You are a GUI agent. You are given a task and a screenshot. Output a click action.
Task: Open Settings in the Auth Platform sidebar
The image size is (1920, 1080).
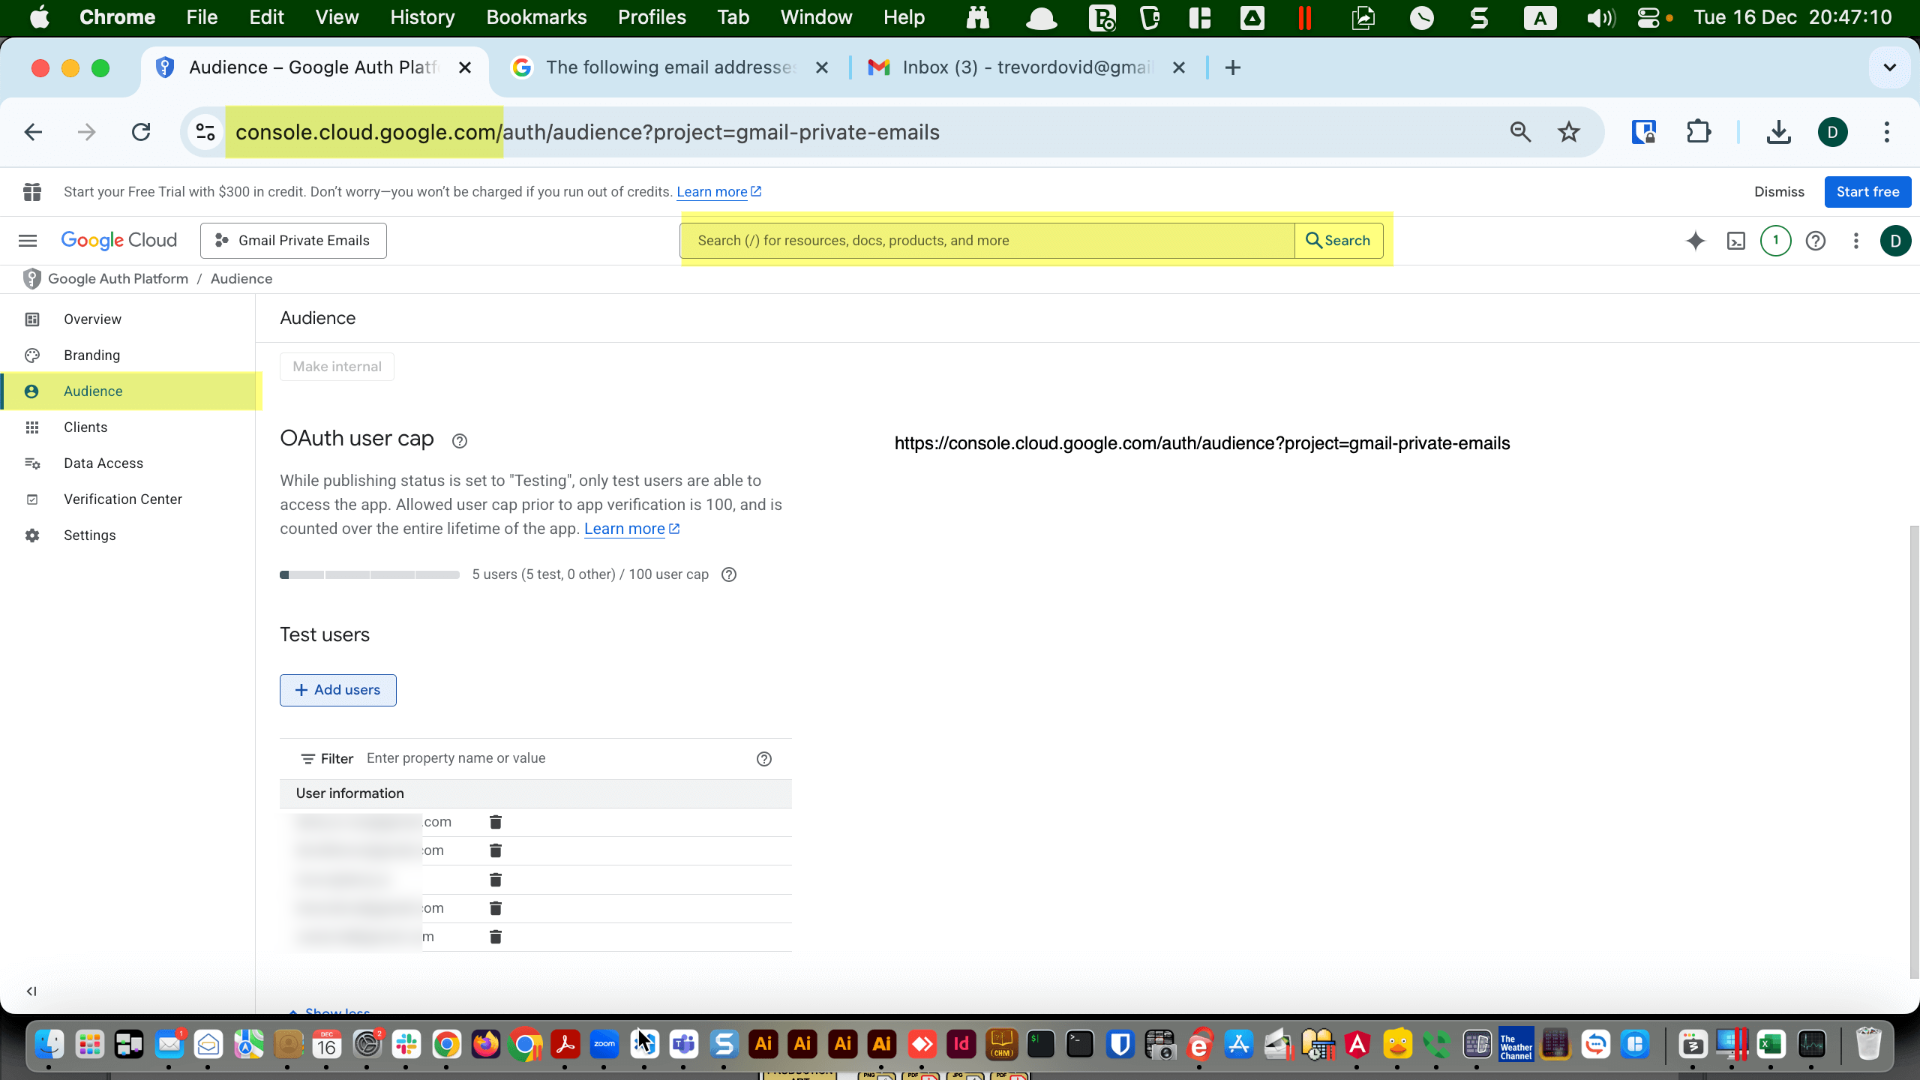[x=90, y=535]
